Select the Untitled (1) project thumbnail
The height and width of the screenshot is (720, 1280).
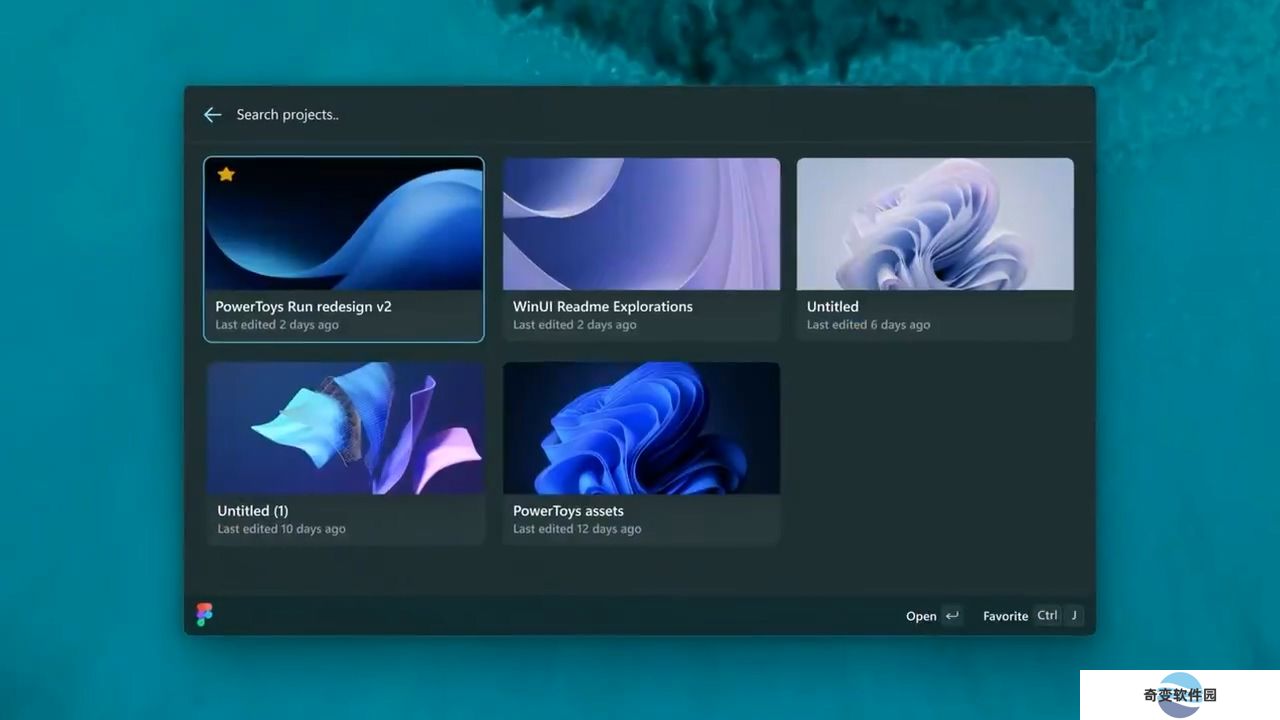[x=346, y=428]
